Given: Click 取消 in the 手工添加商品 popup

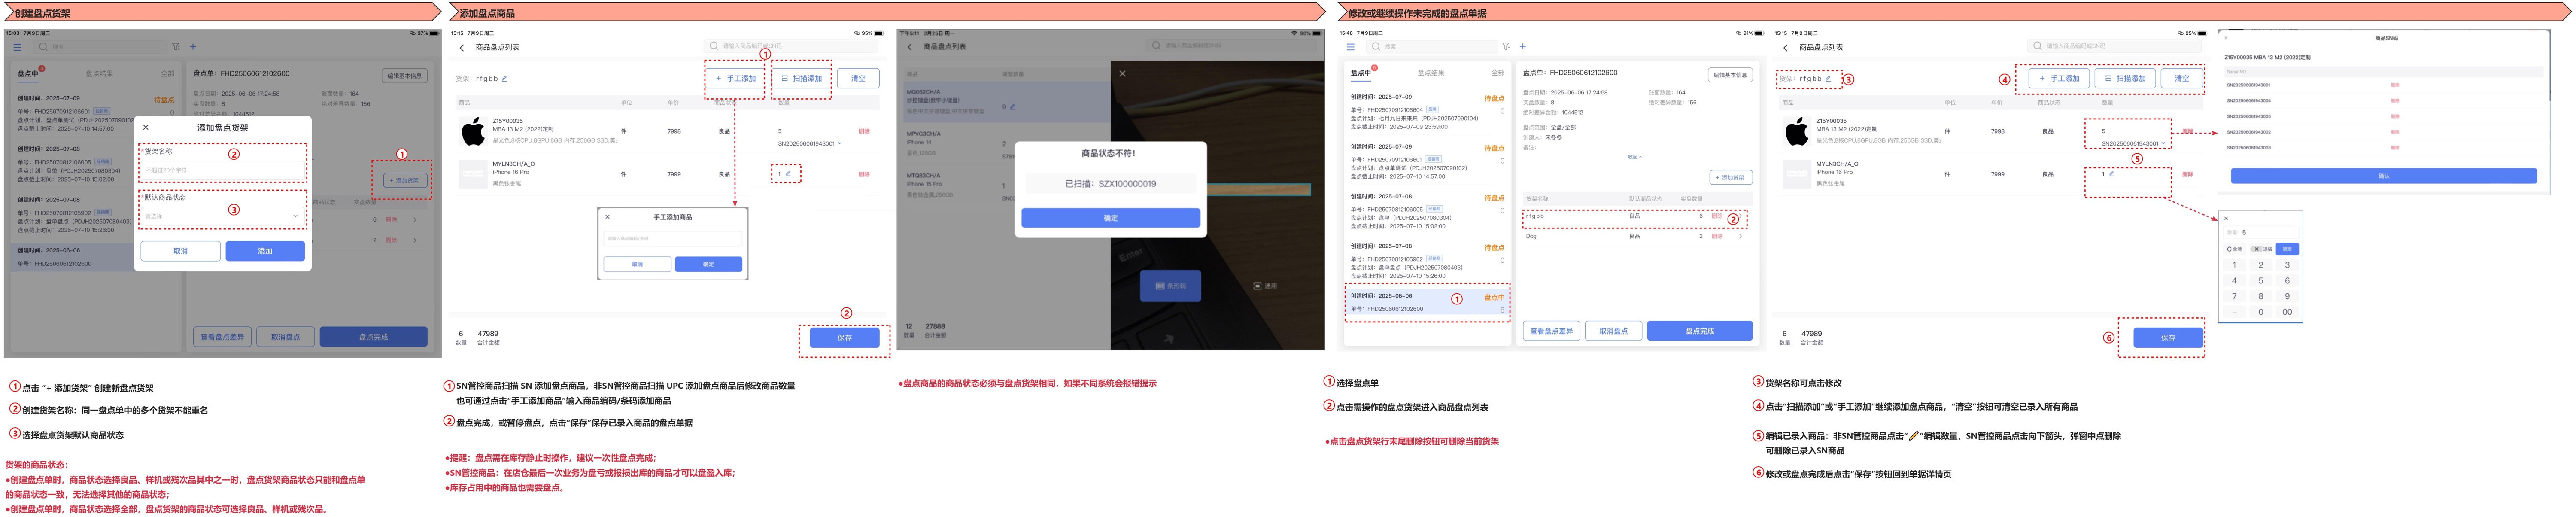Looking at the screenshot, I should [637, 264].
